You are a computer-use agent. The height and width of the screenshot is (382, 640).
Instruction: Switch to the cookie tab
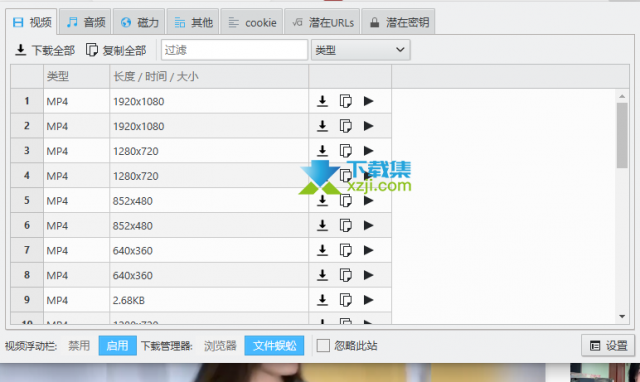(252, 22)
